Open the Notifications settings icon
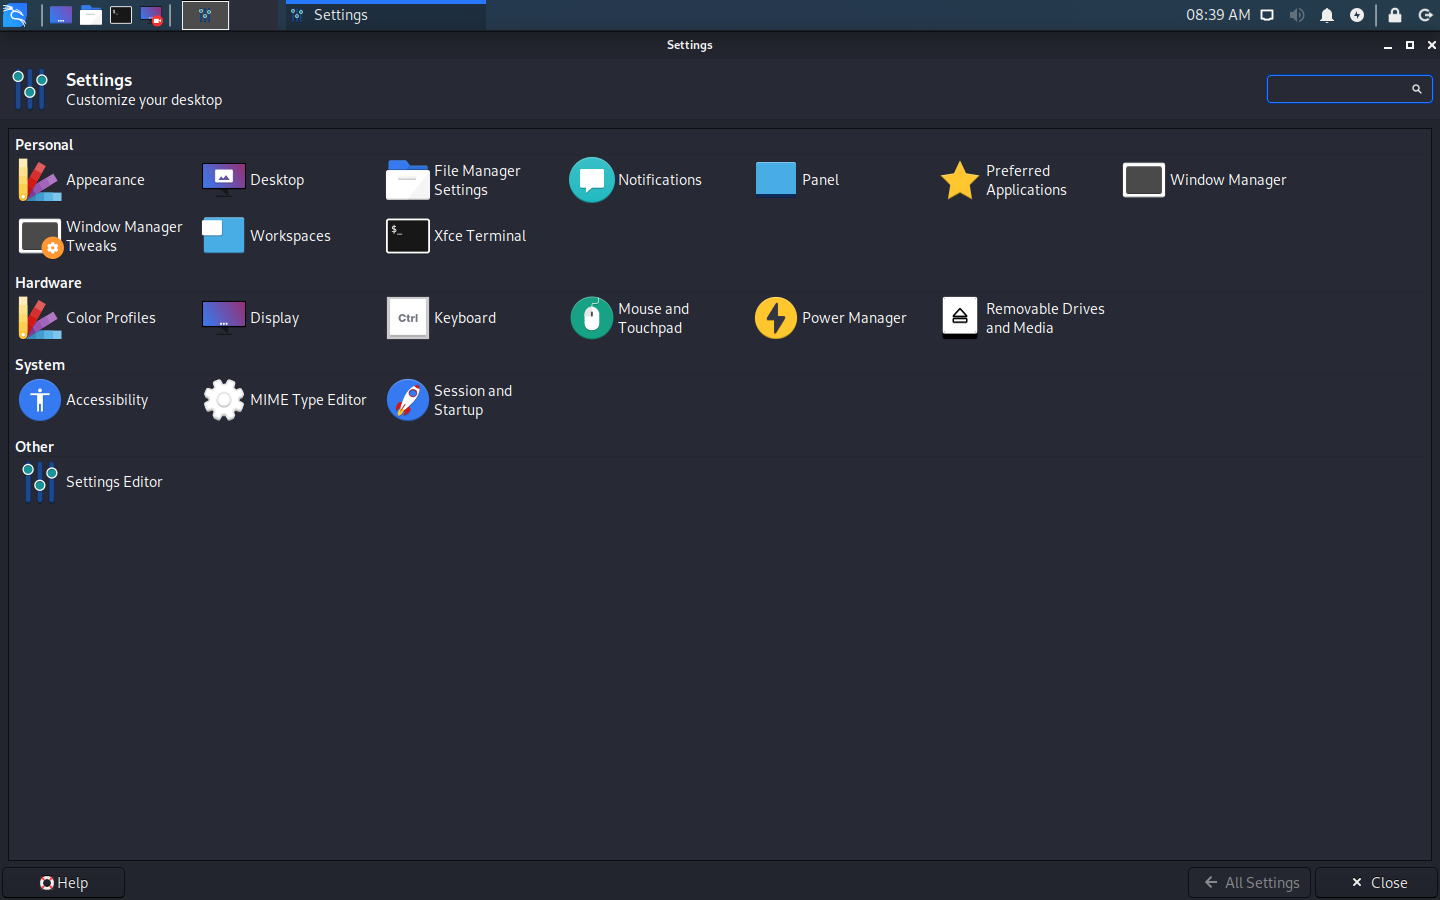 (x=592, y=180)
